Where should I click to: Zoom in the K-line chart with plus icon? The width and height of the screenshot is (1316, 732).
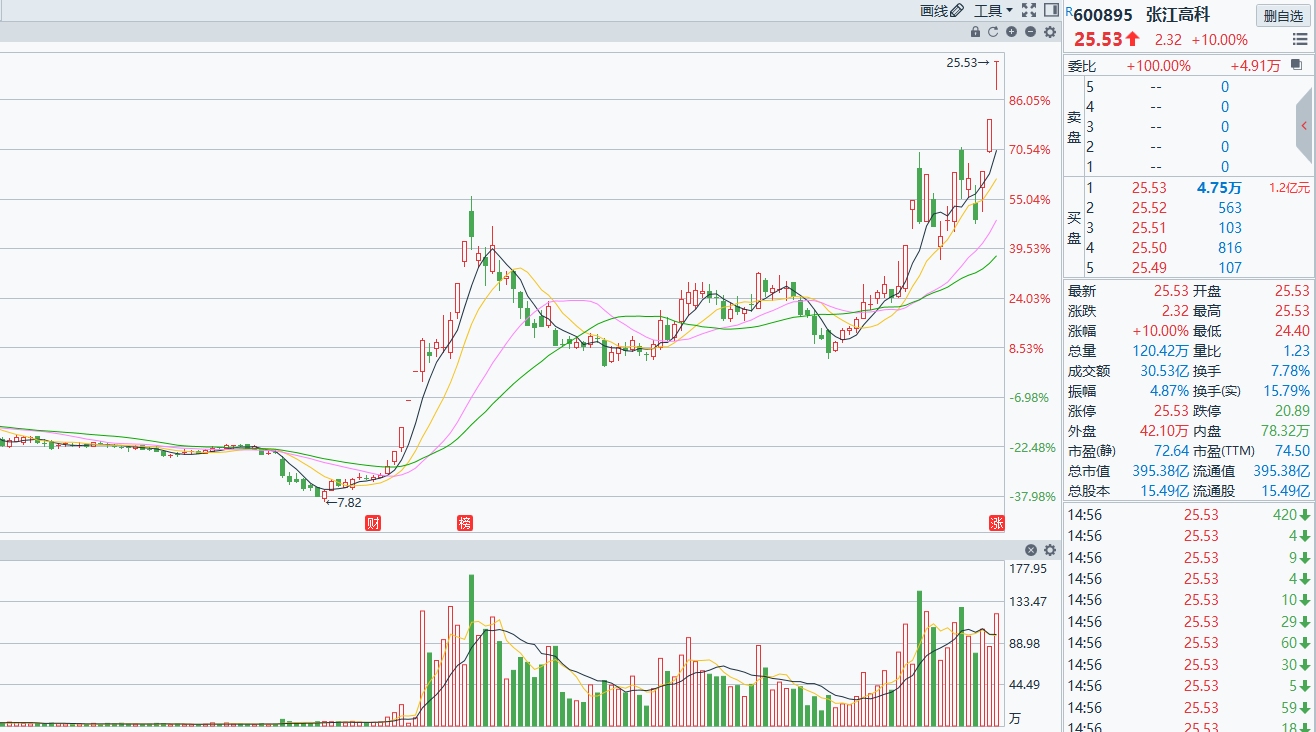[1012, 32]
